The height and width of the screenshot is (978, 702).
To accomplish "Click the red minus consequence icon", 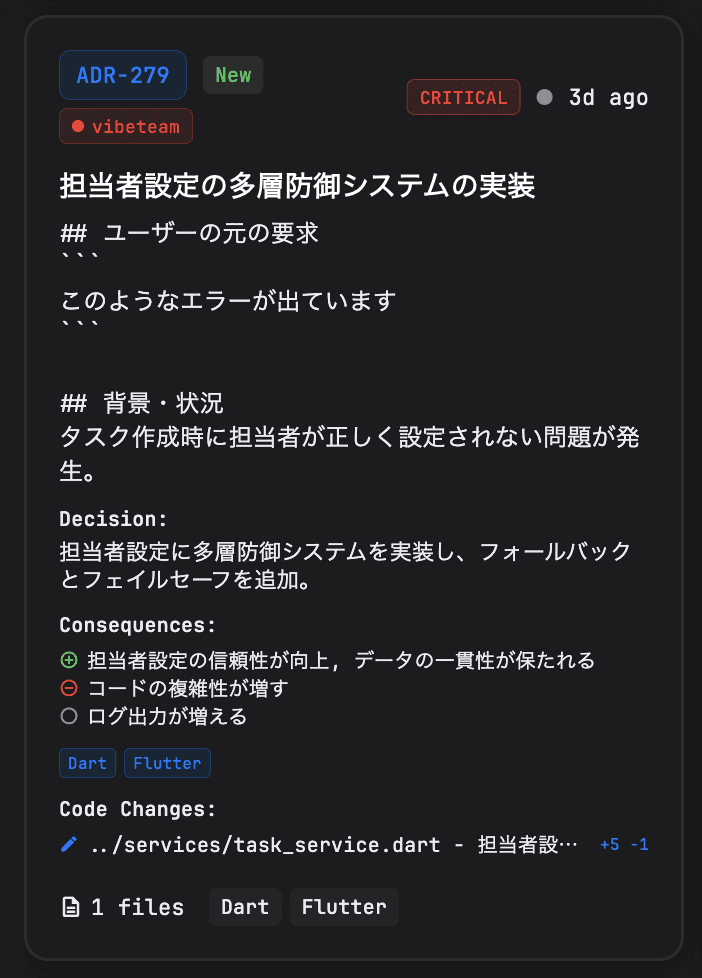I will [69, 688].
